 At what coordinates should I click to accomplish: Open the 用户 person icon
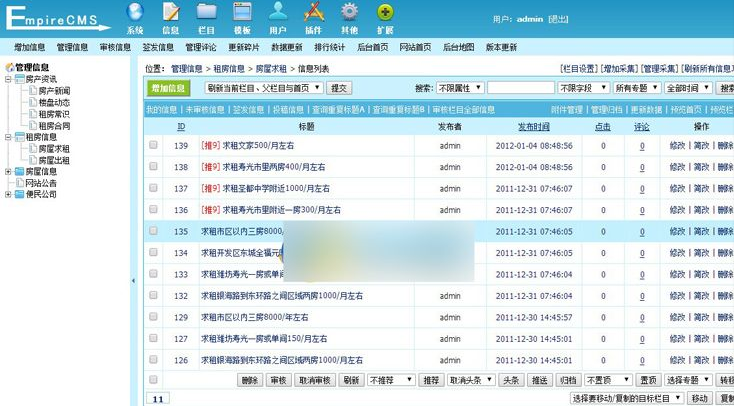point(278,13)
